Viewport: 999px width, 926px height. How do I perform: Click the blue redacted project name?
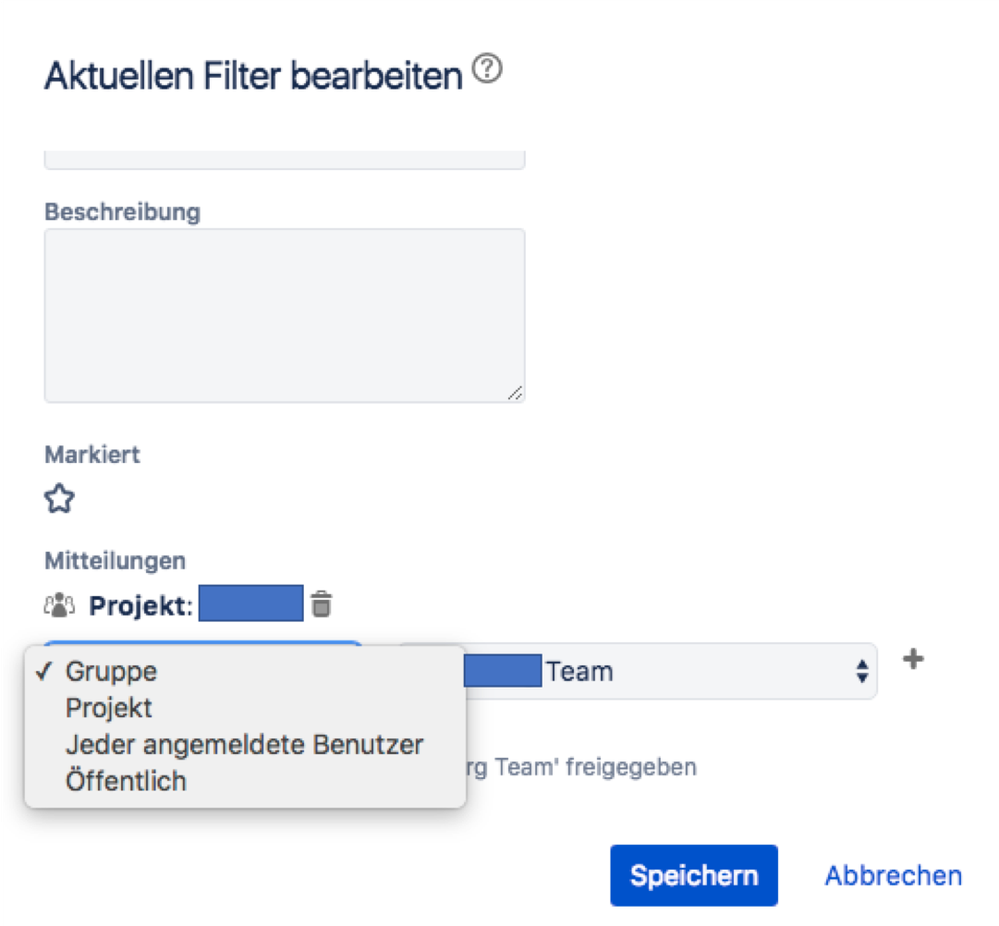coord(250,604)
